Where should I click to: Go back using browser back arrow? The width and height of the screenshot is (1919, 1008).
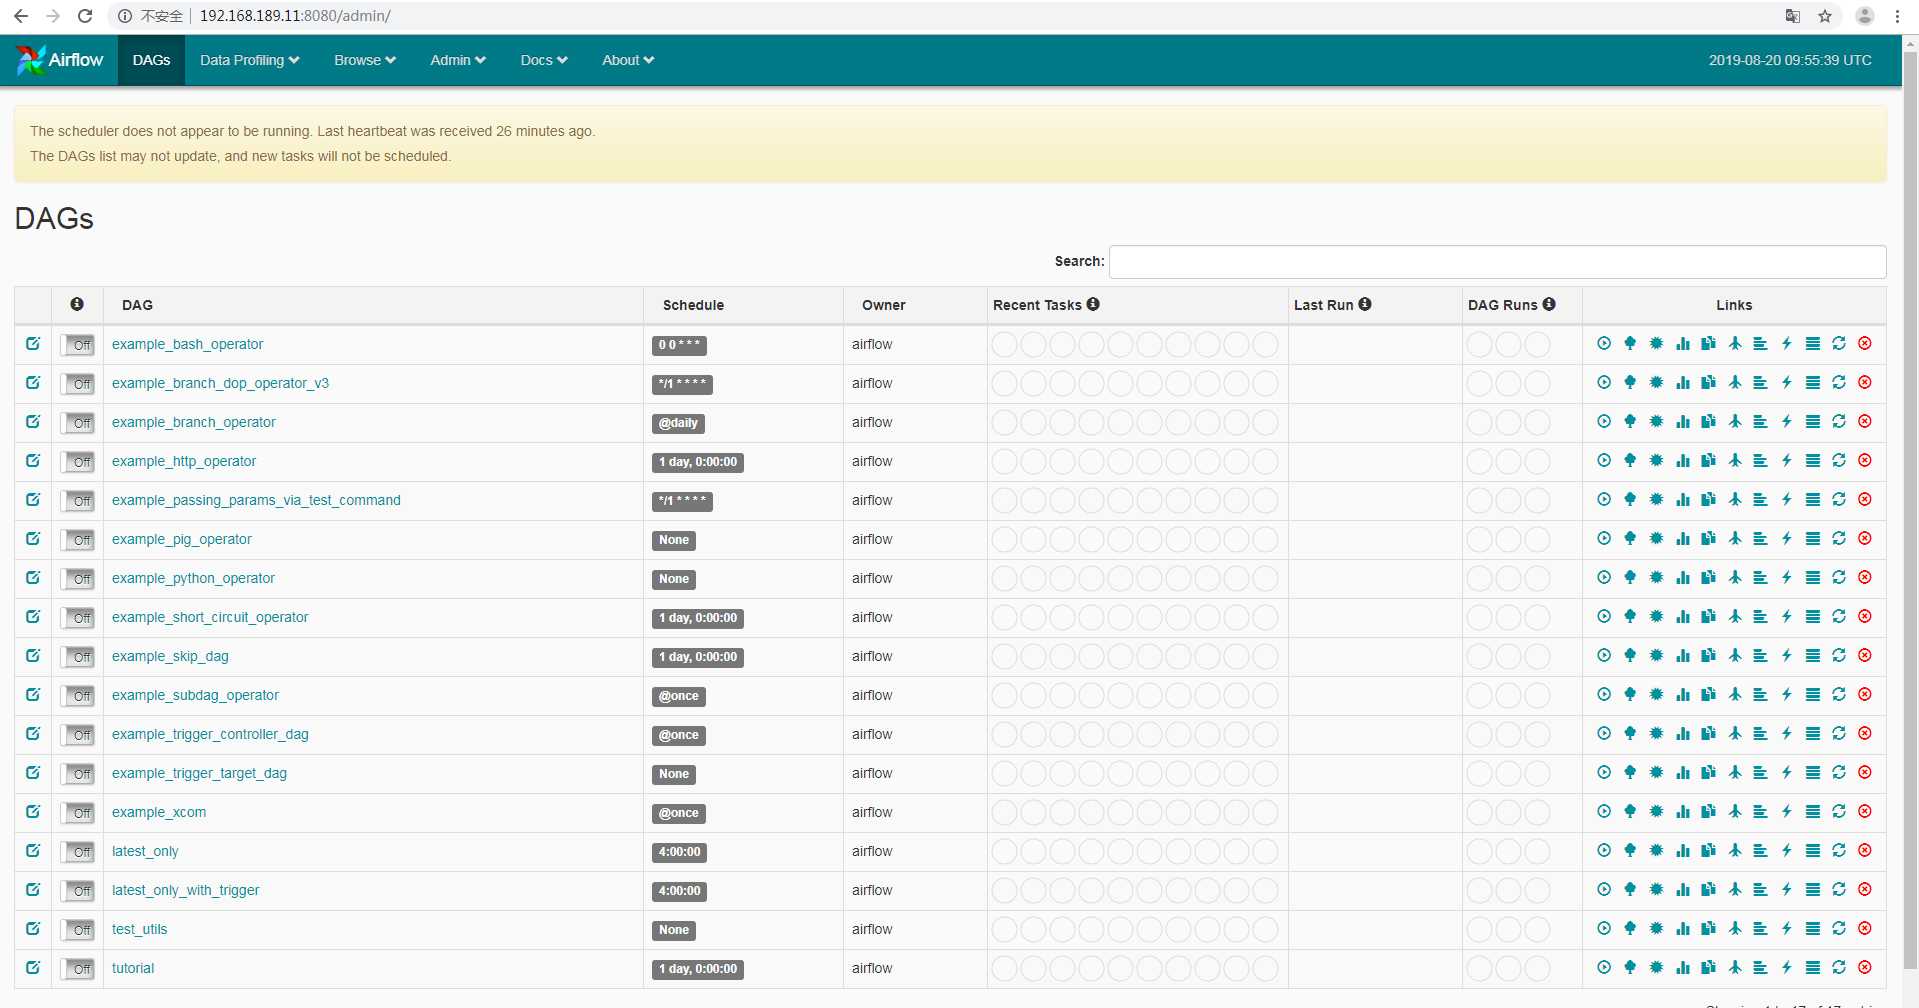[20, 16]
